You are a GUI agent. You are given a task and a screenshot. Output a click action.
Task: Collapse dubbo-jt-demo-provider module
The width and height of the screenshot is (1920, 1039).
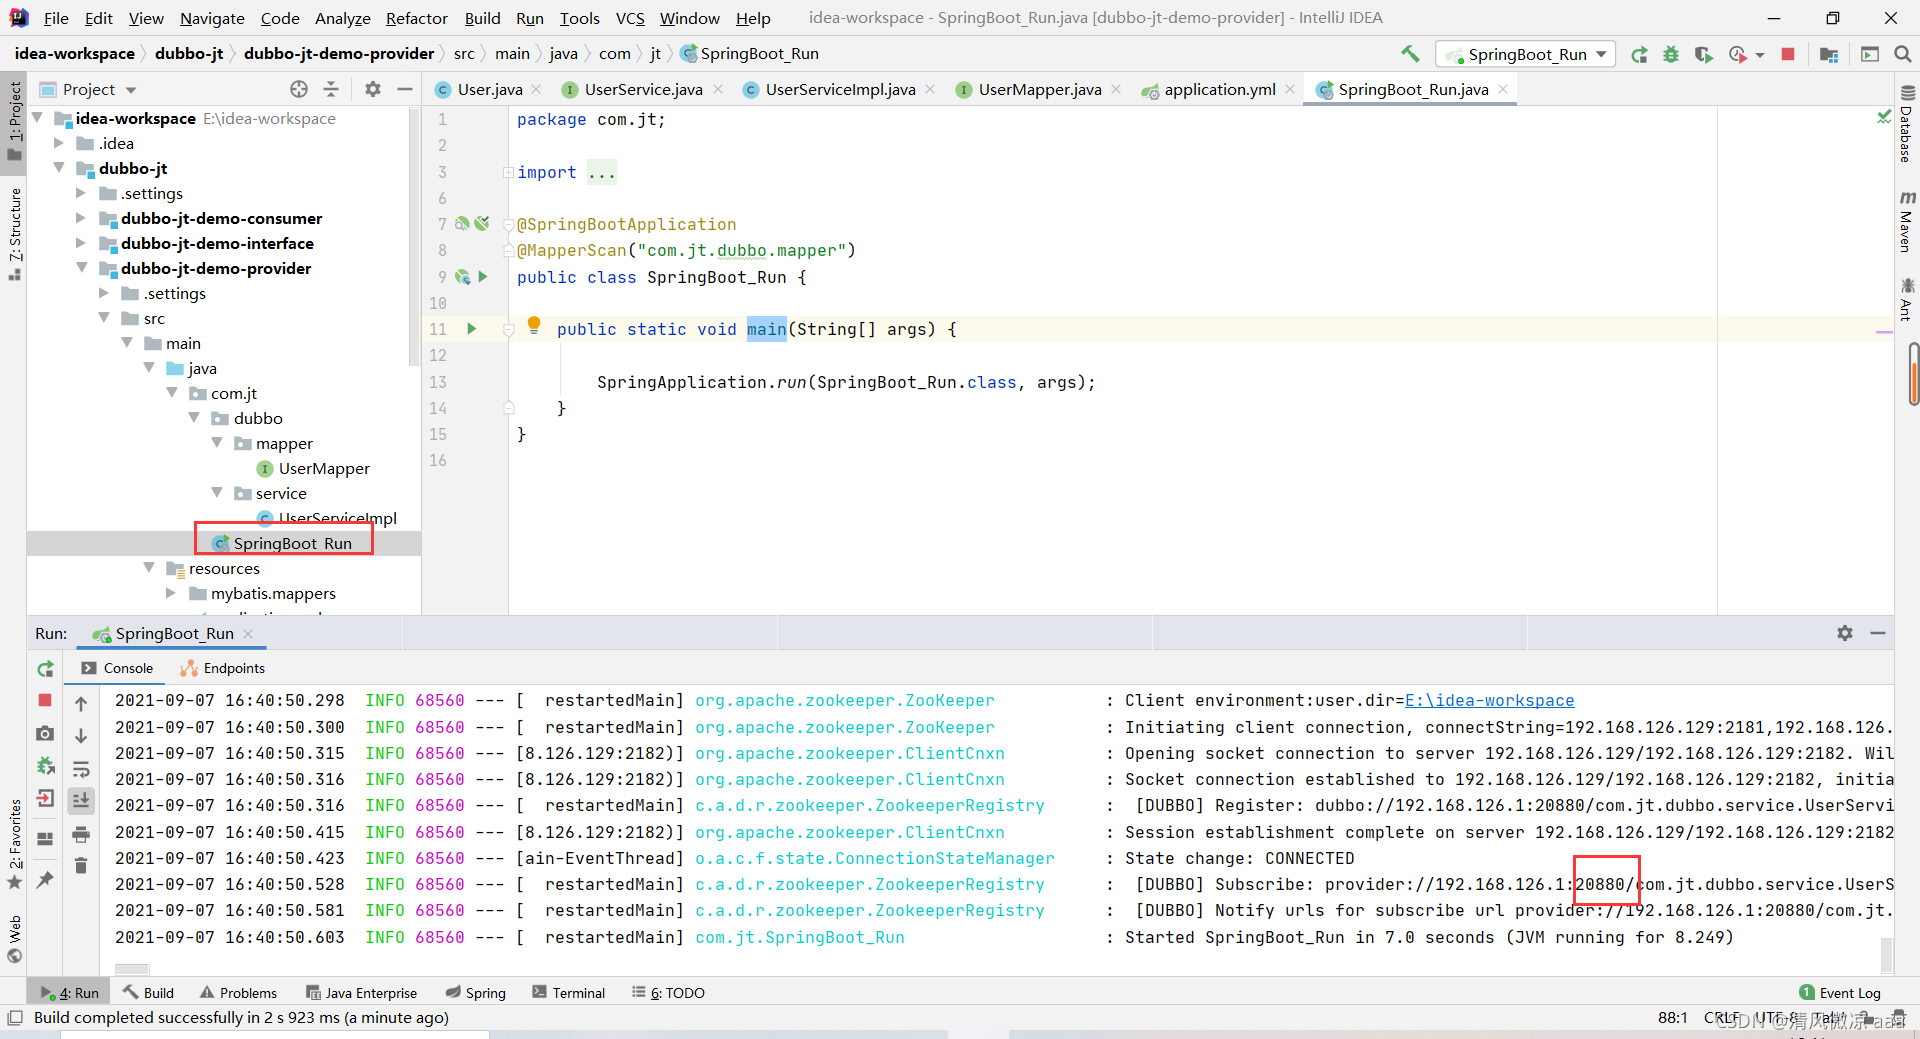[x=81, y=268]
